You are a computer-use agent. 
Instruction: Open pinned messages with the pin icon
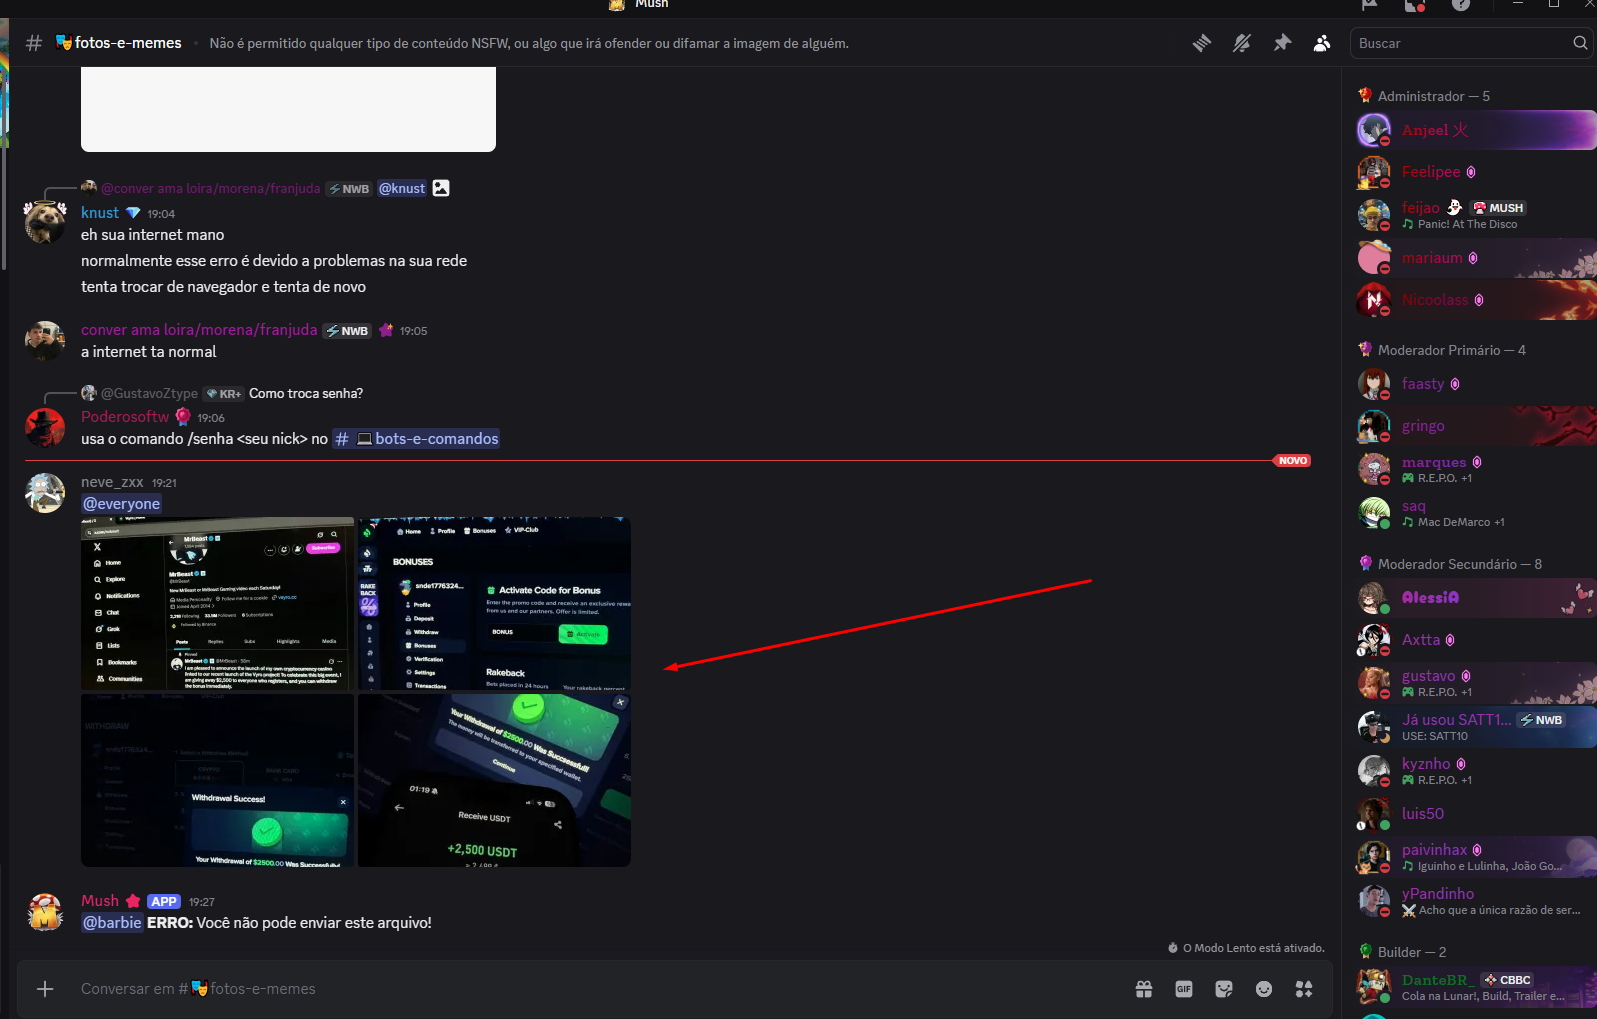click(x=1282, y=43)
